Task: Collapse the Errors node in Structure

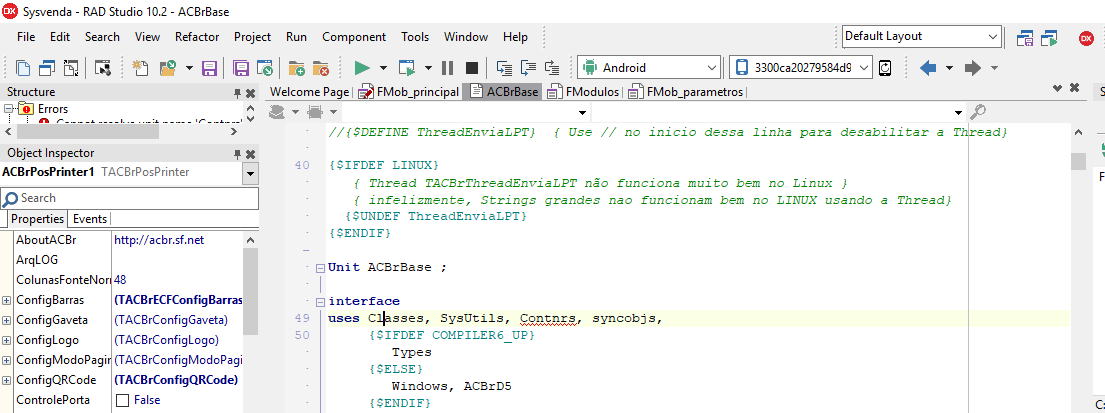Action: [x=8, y=109]
